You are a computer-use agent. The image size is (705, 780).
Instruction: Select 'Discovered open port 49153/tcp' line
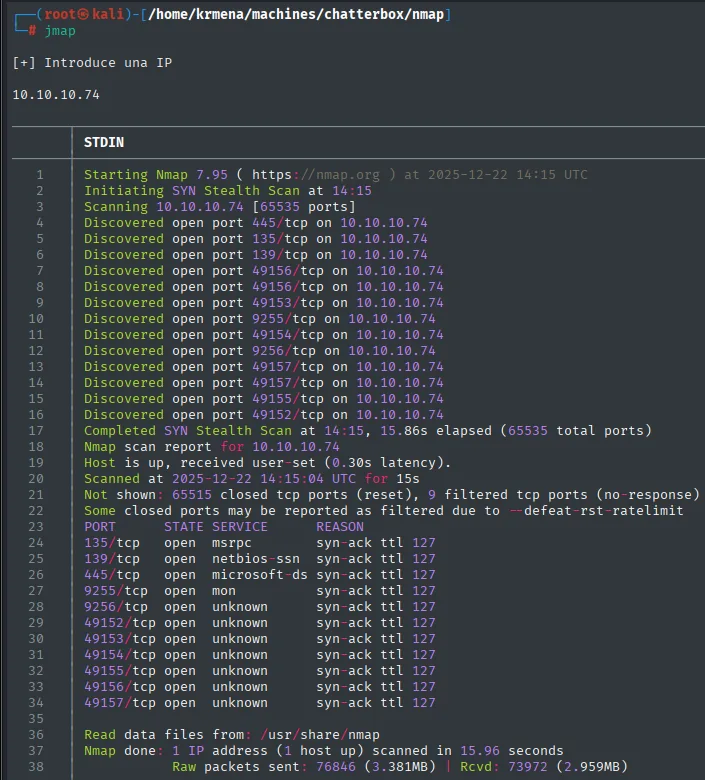pos(263,302)
